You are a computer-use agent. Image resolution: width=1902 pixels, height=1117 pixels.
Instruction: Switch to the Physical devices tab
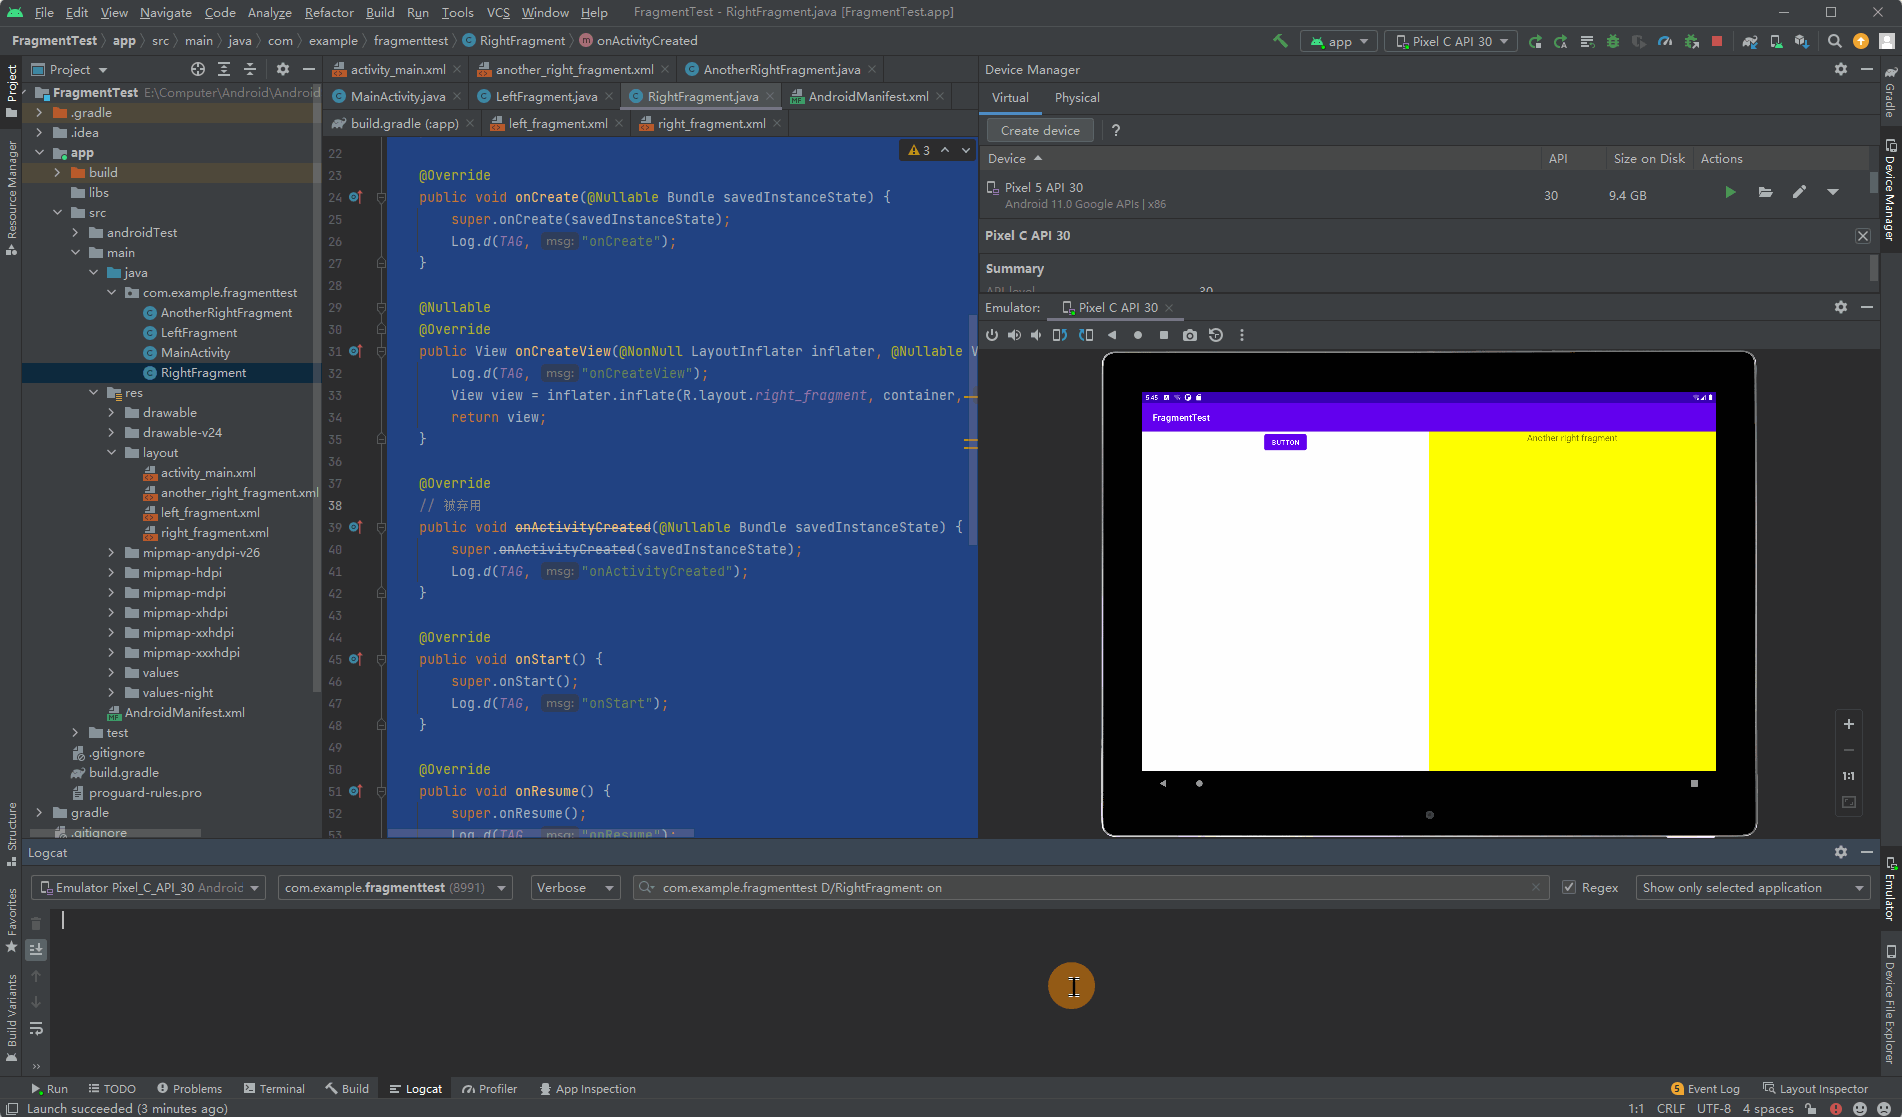coord(1077,97)
